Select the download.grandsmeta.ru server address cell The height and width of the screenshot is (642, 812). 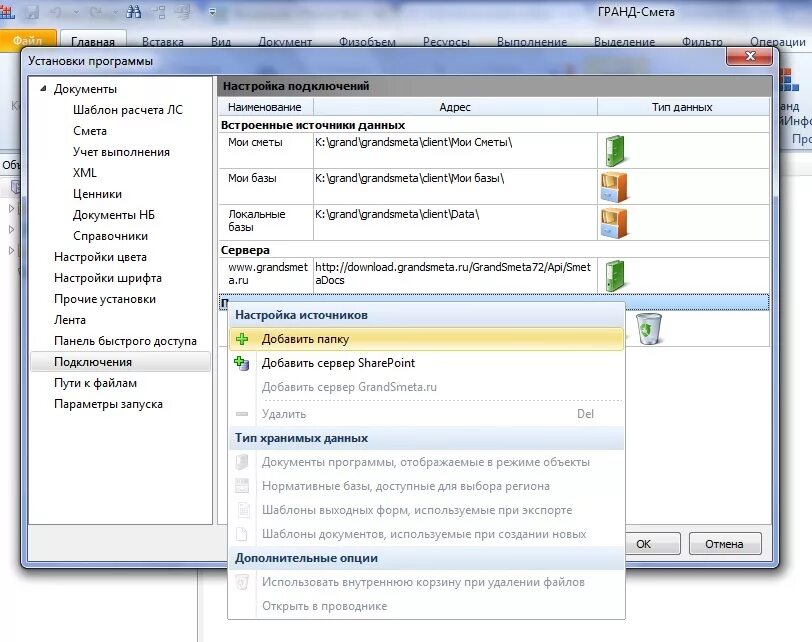point(455,275)
